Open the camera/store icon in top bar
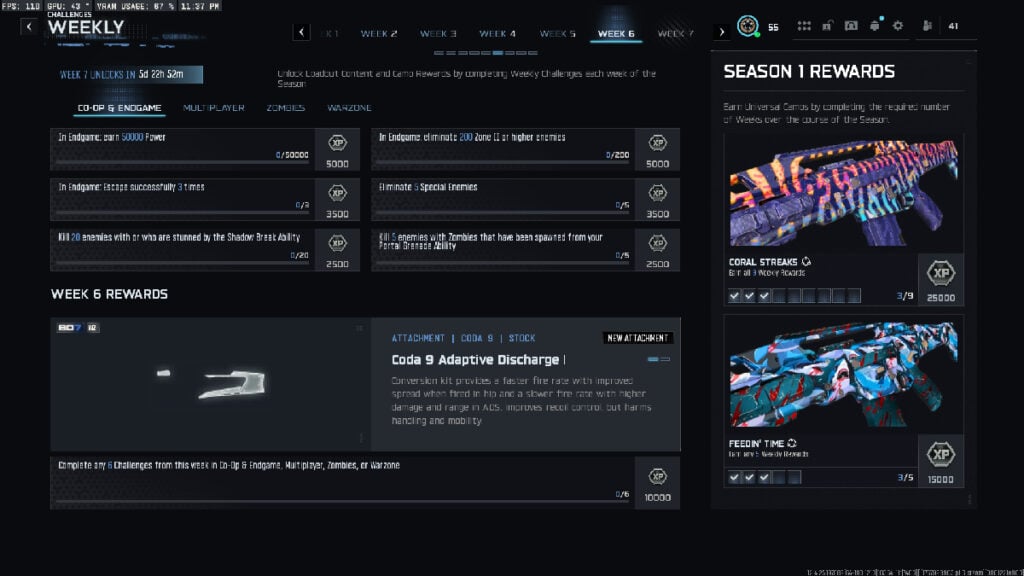The width and height of the screenshot is (1024, 576). (851, 25)
